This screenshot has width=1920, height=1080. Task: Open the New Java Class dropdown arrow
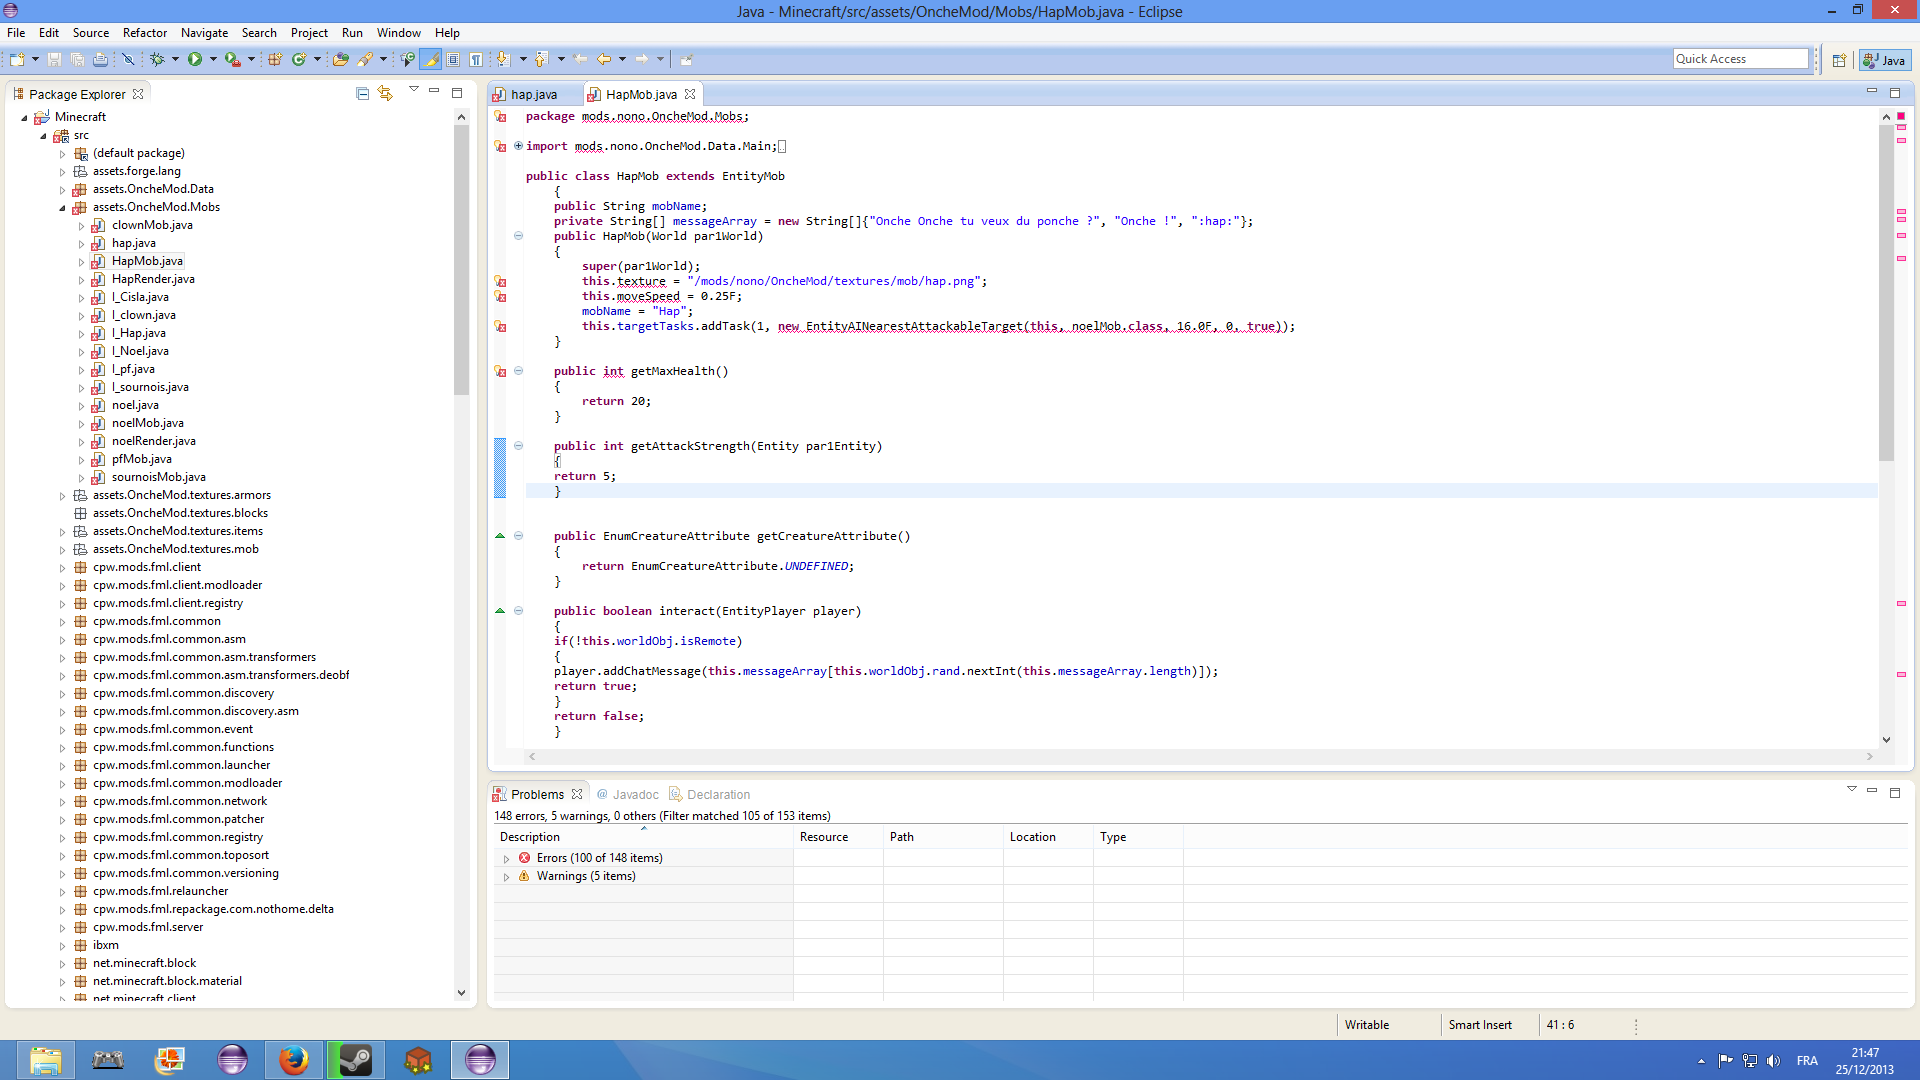tap(317, 60)
